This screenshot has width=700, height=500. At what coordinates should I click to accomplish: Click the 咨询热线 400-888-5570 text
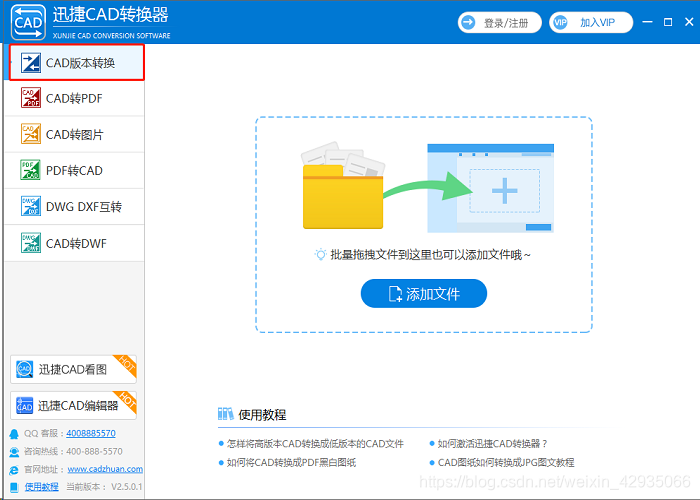coord(73,451)
